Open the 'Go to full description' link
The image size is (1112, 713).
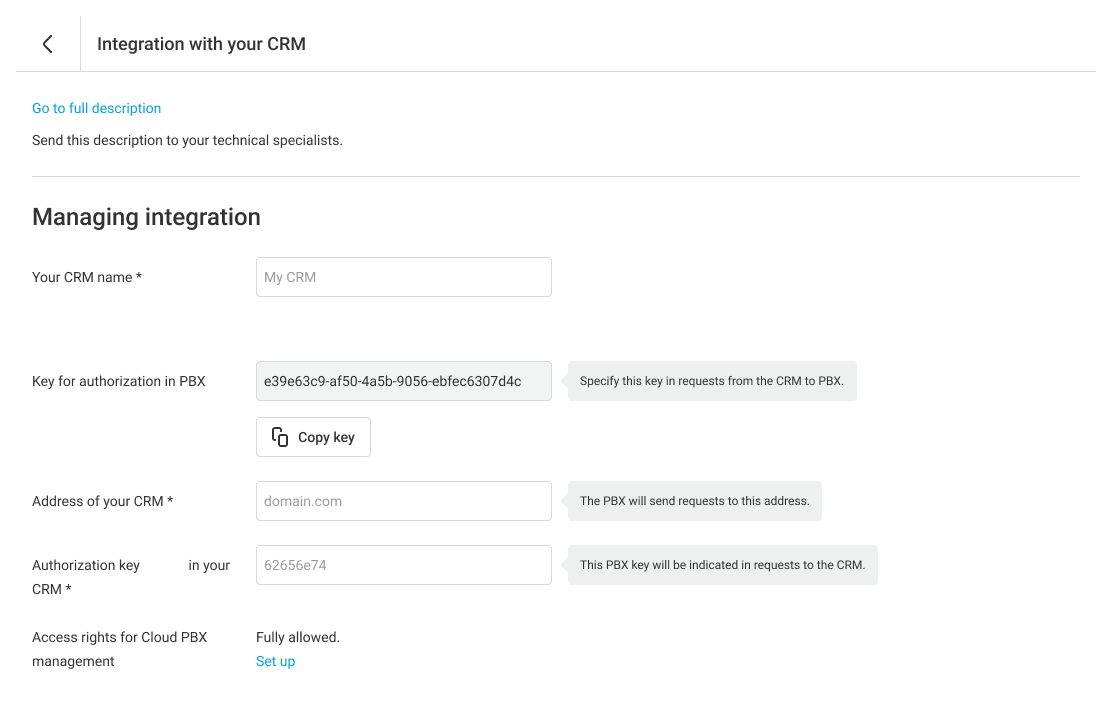[x=96, y=108]
